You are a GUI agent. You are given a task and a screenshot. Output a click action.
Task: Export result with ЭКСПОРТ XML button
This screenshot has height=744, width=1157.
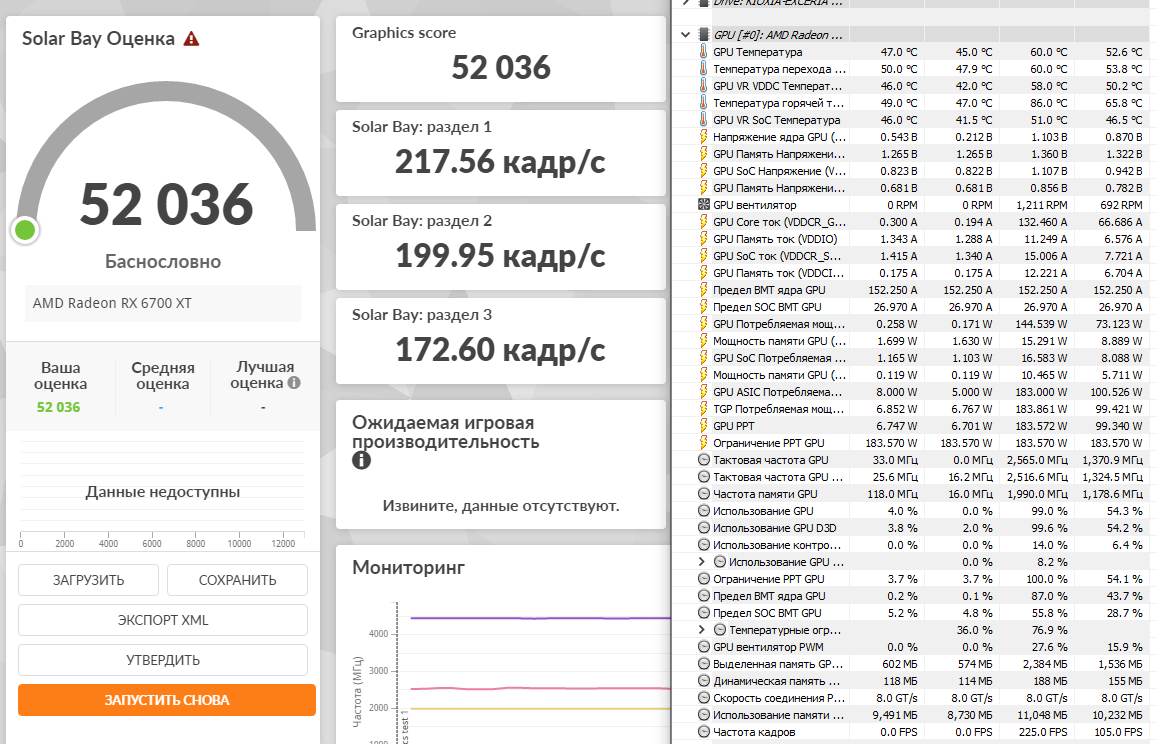point(163,620)
